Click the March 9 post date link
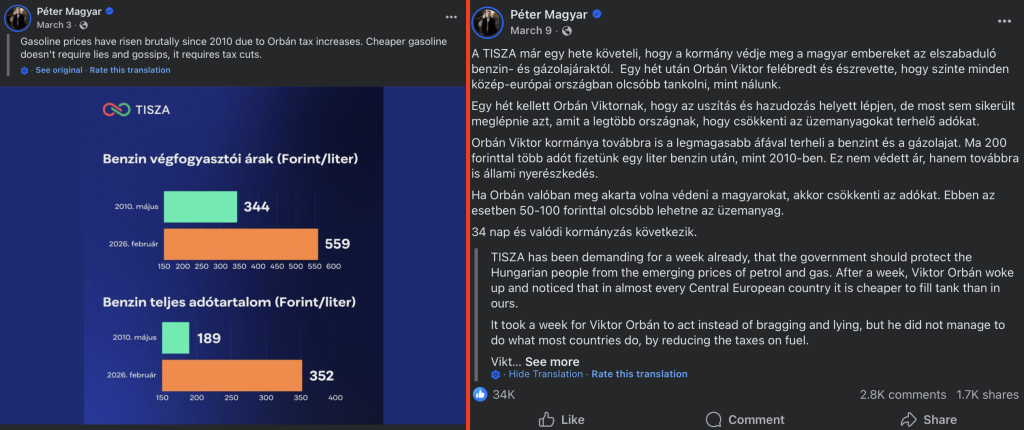The image size is (1024, 430). pyautogui.click(x=528, y=31)
